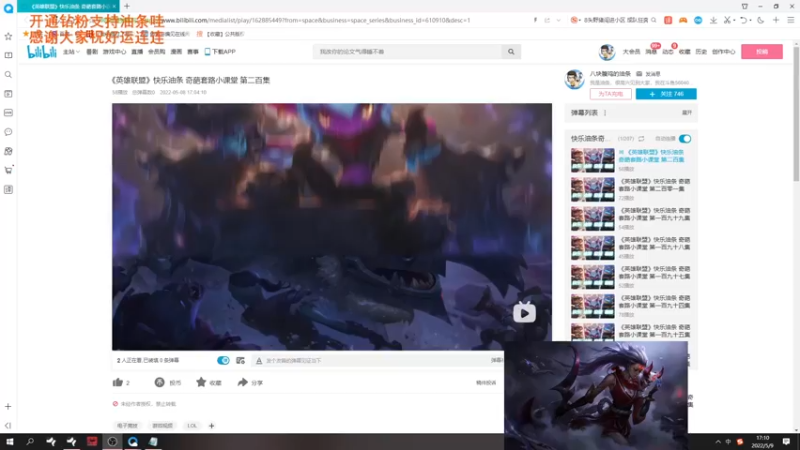Click the browser address bar URL
Image resolution: width=800 pixels, height=450 pixels.
click(x=316, y=20)
